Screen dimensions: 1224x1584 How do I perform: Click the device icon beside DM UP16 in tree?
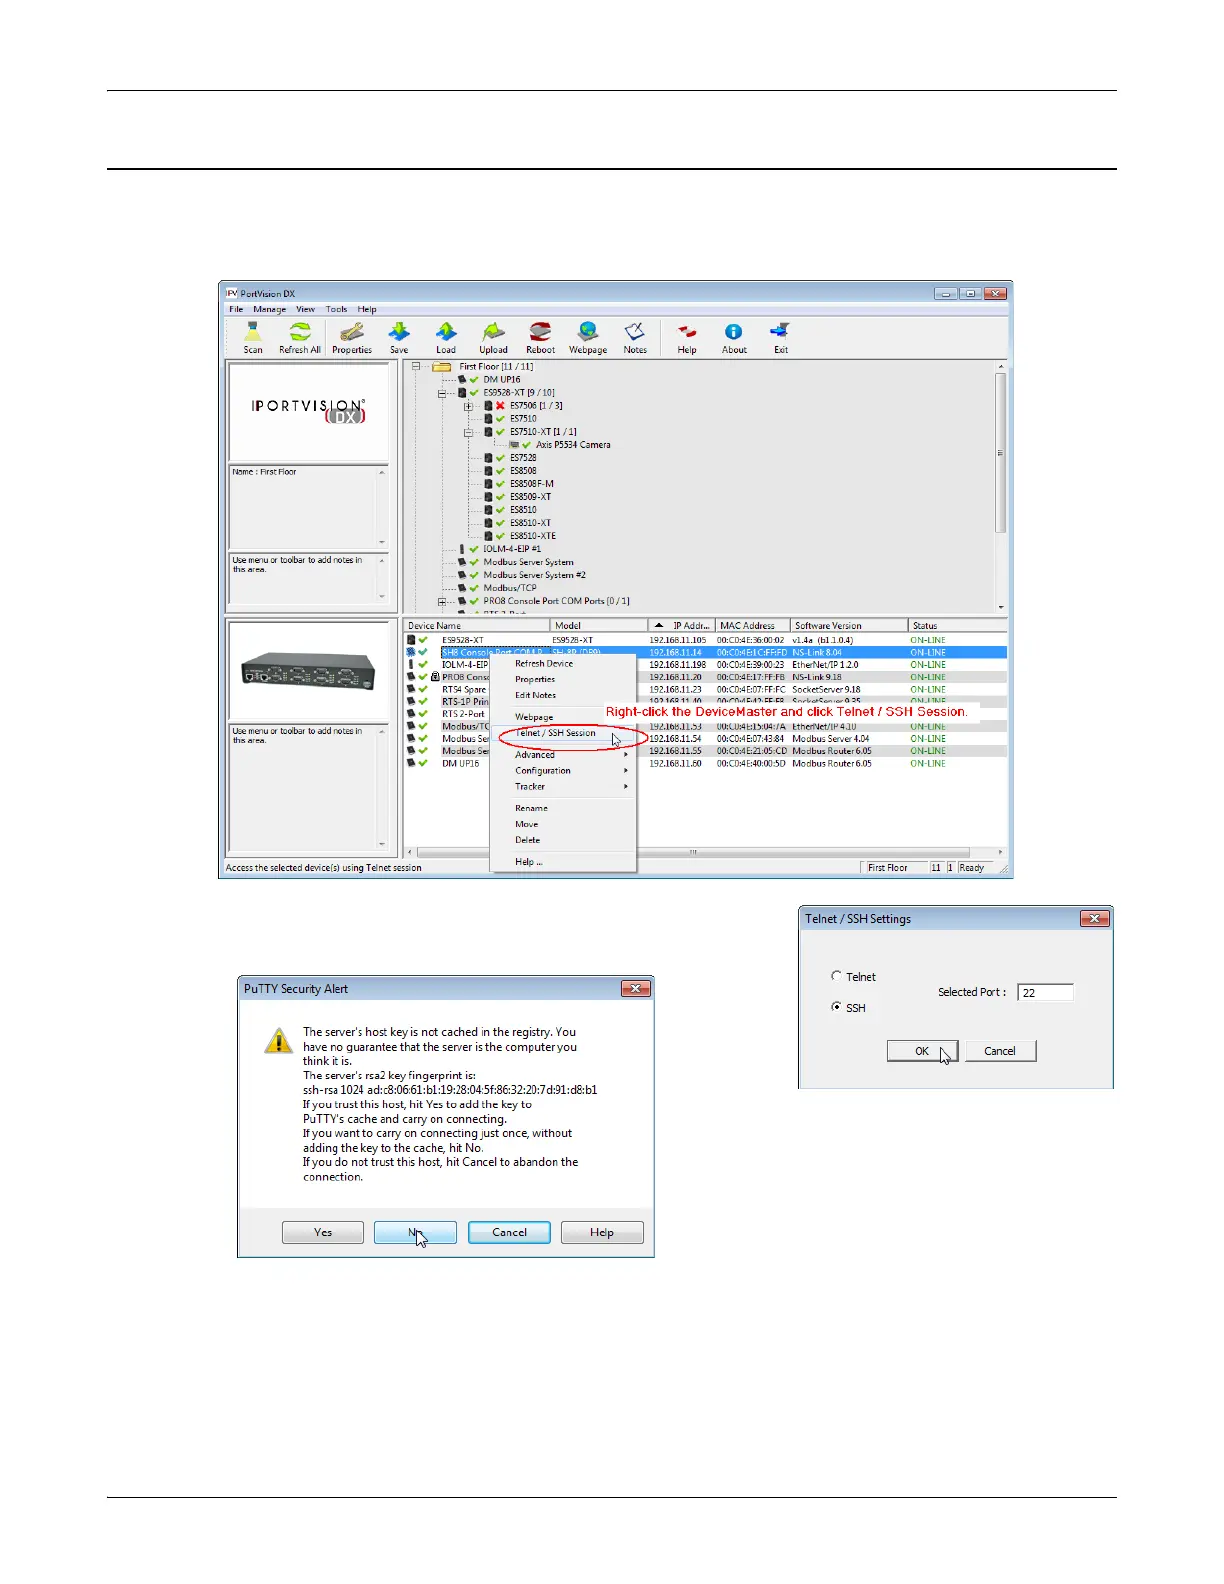click(462, 380)
